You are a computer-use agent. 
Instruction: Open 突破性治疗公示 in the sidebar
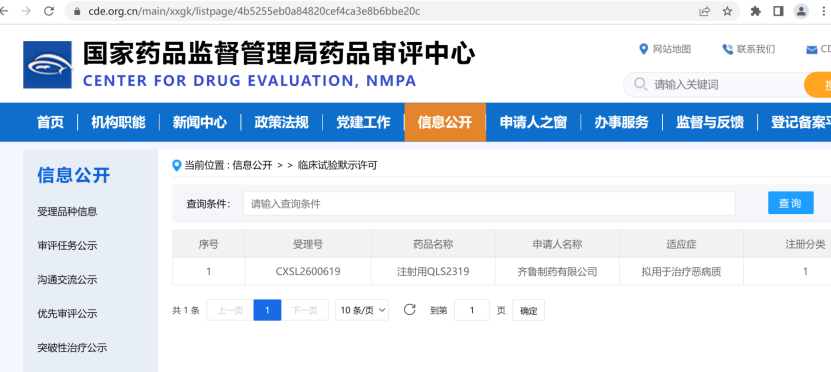72,348
